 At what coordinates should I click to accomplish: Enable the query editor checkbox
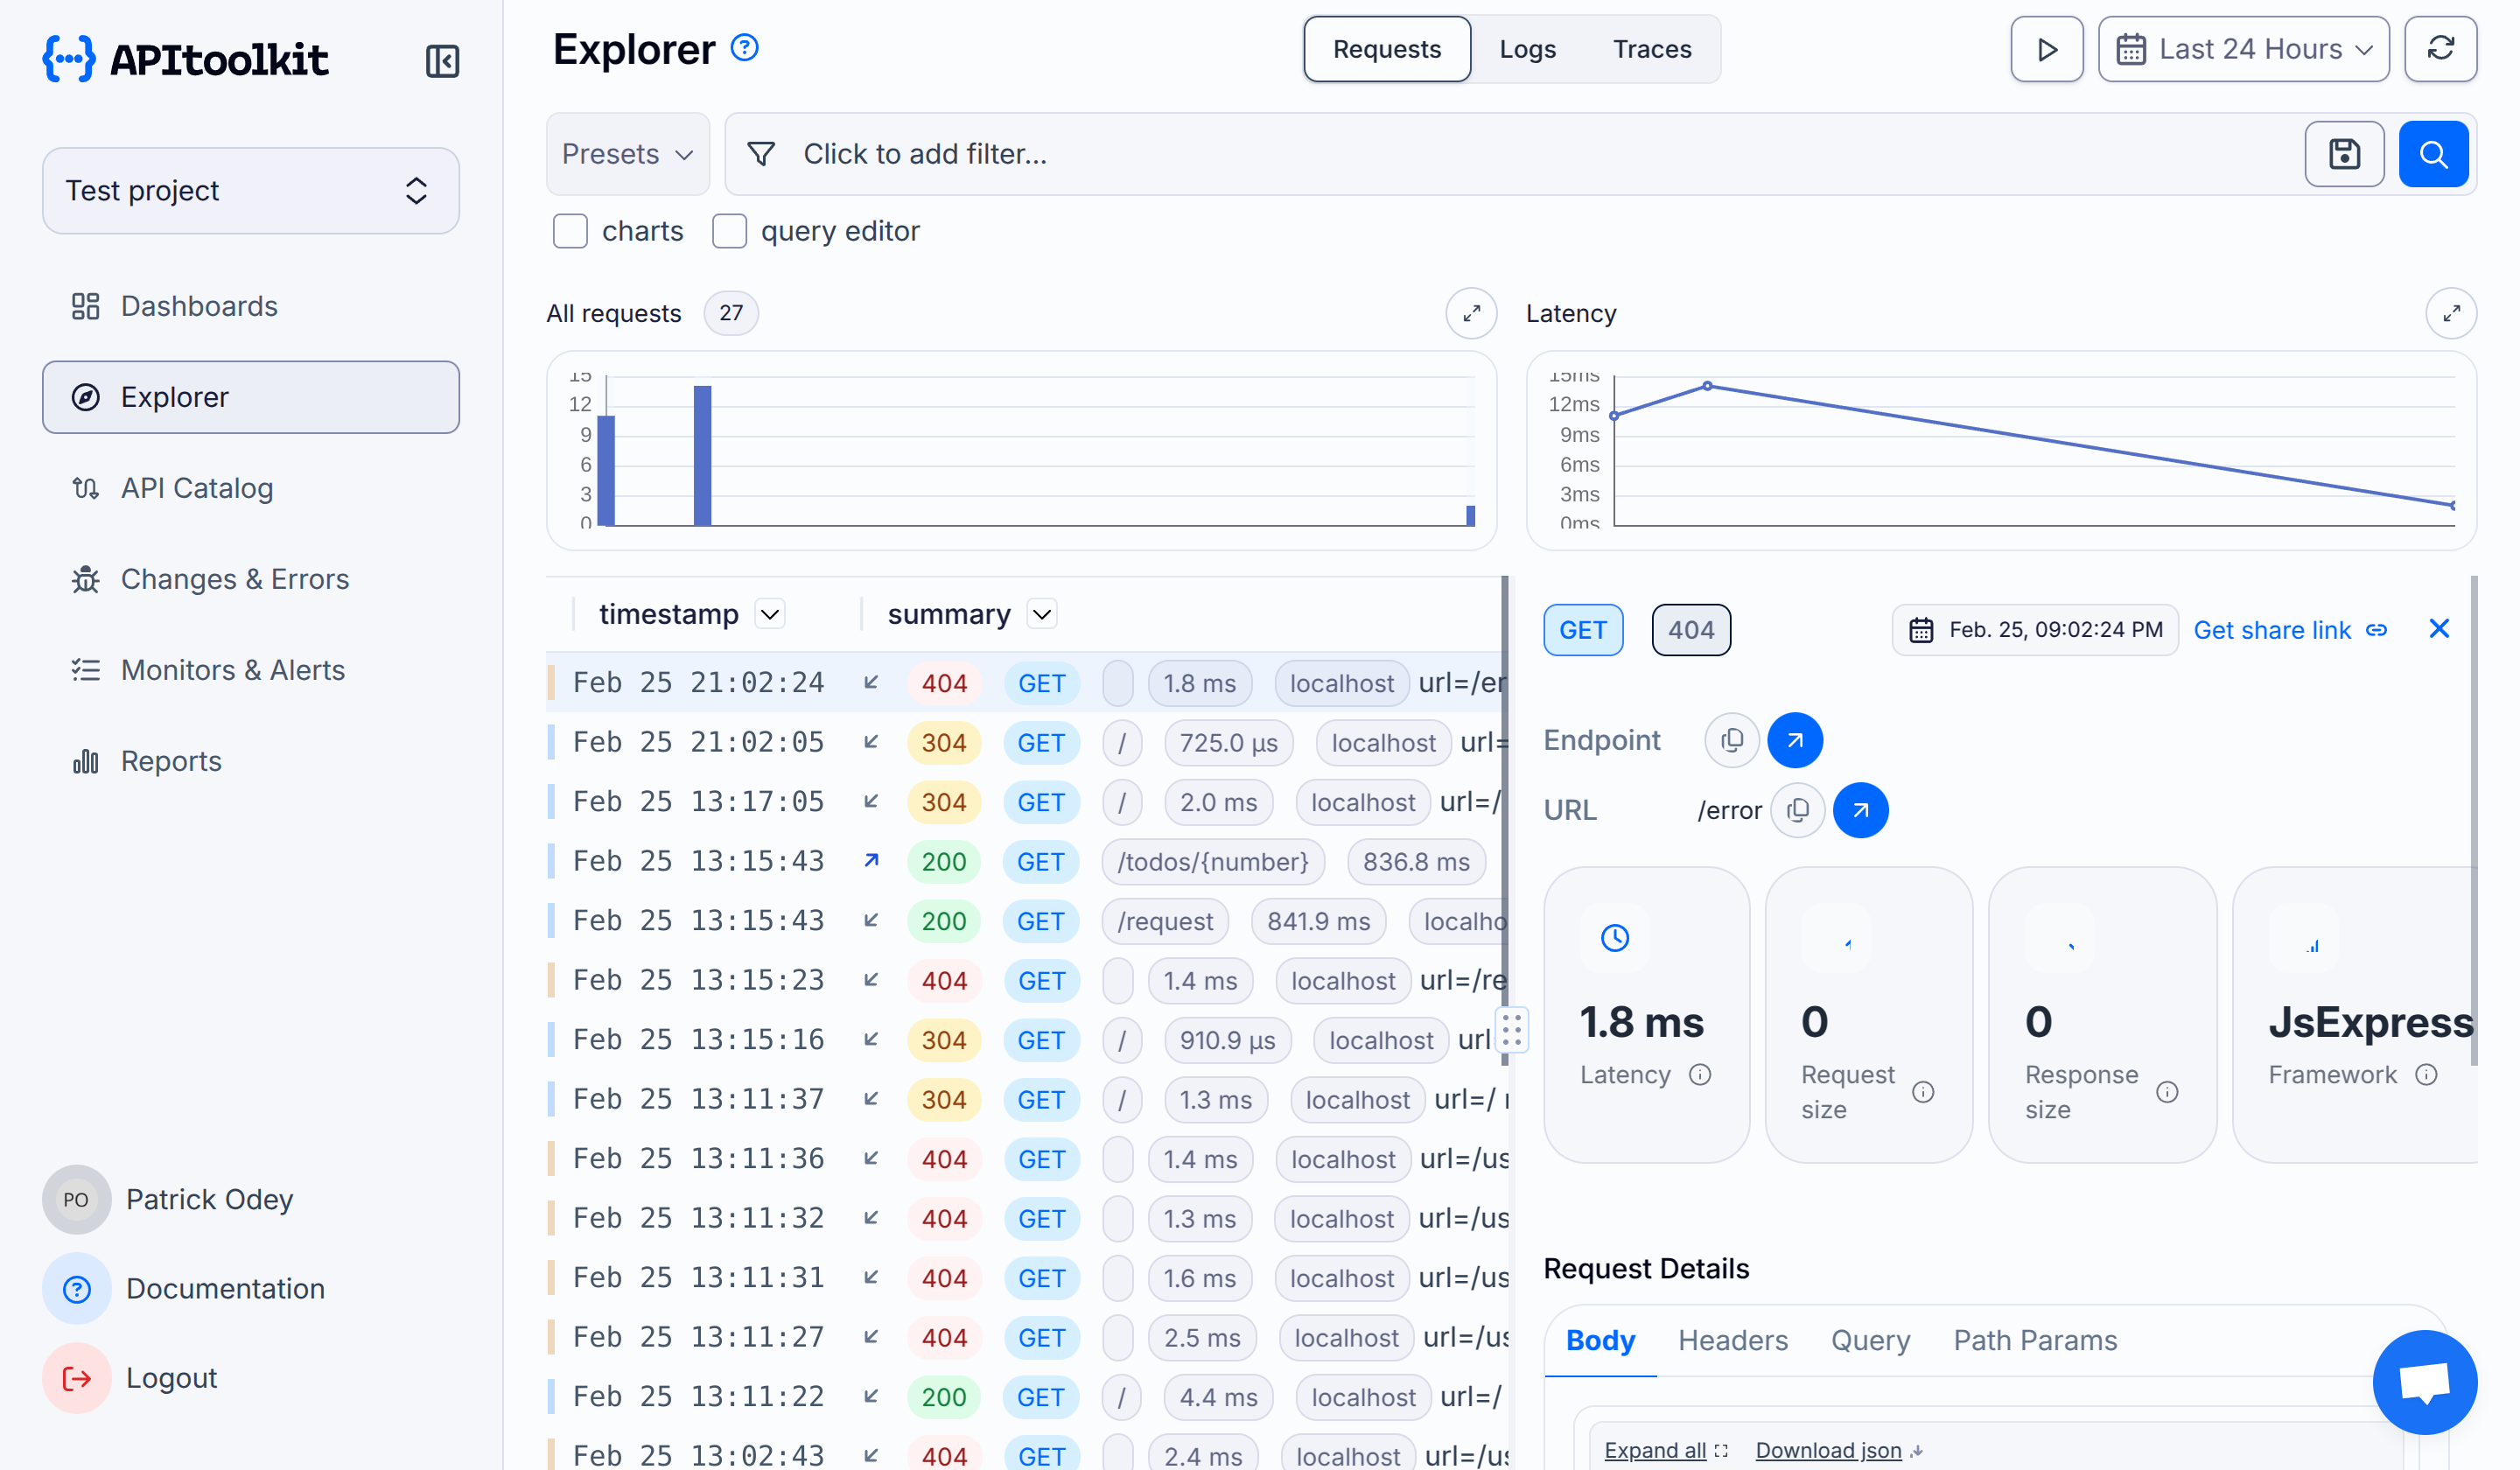coord(730,231)
